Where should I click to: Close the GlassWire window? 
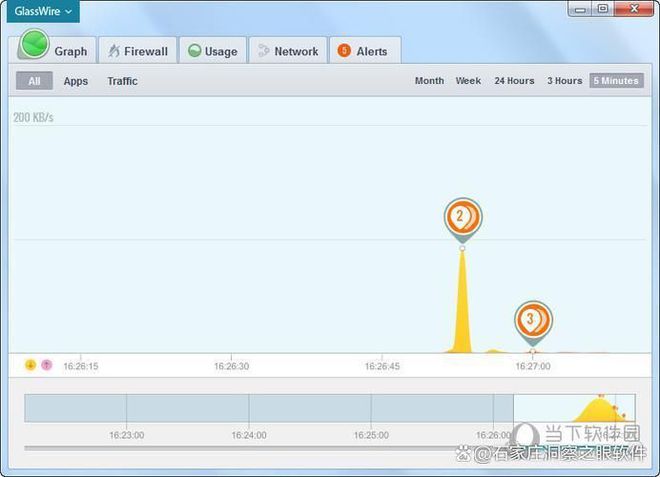tap(634, 9)
